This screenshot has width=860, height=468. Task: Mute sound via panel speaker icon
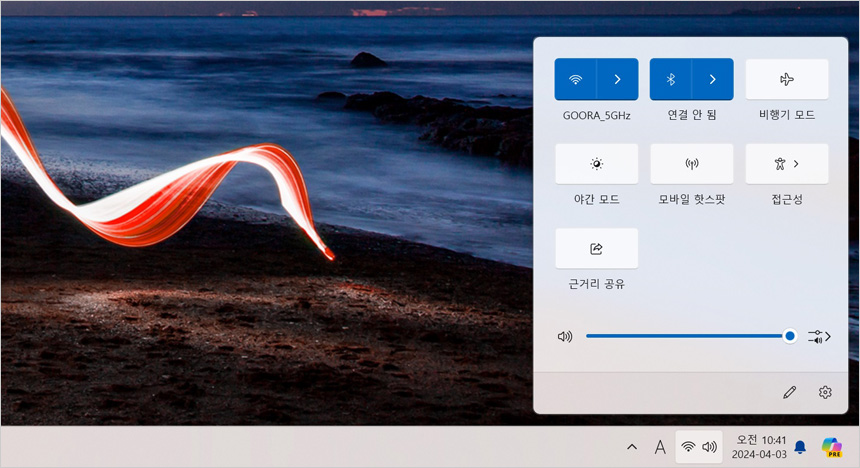[x=565, y=336]
